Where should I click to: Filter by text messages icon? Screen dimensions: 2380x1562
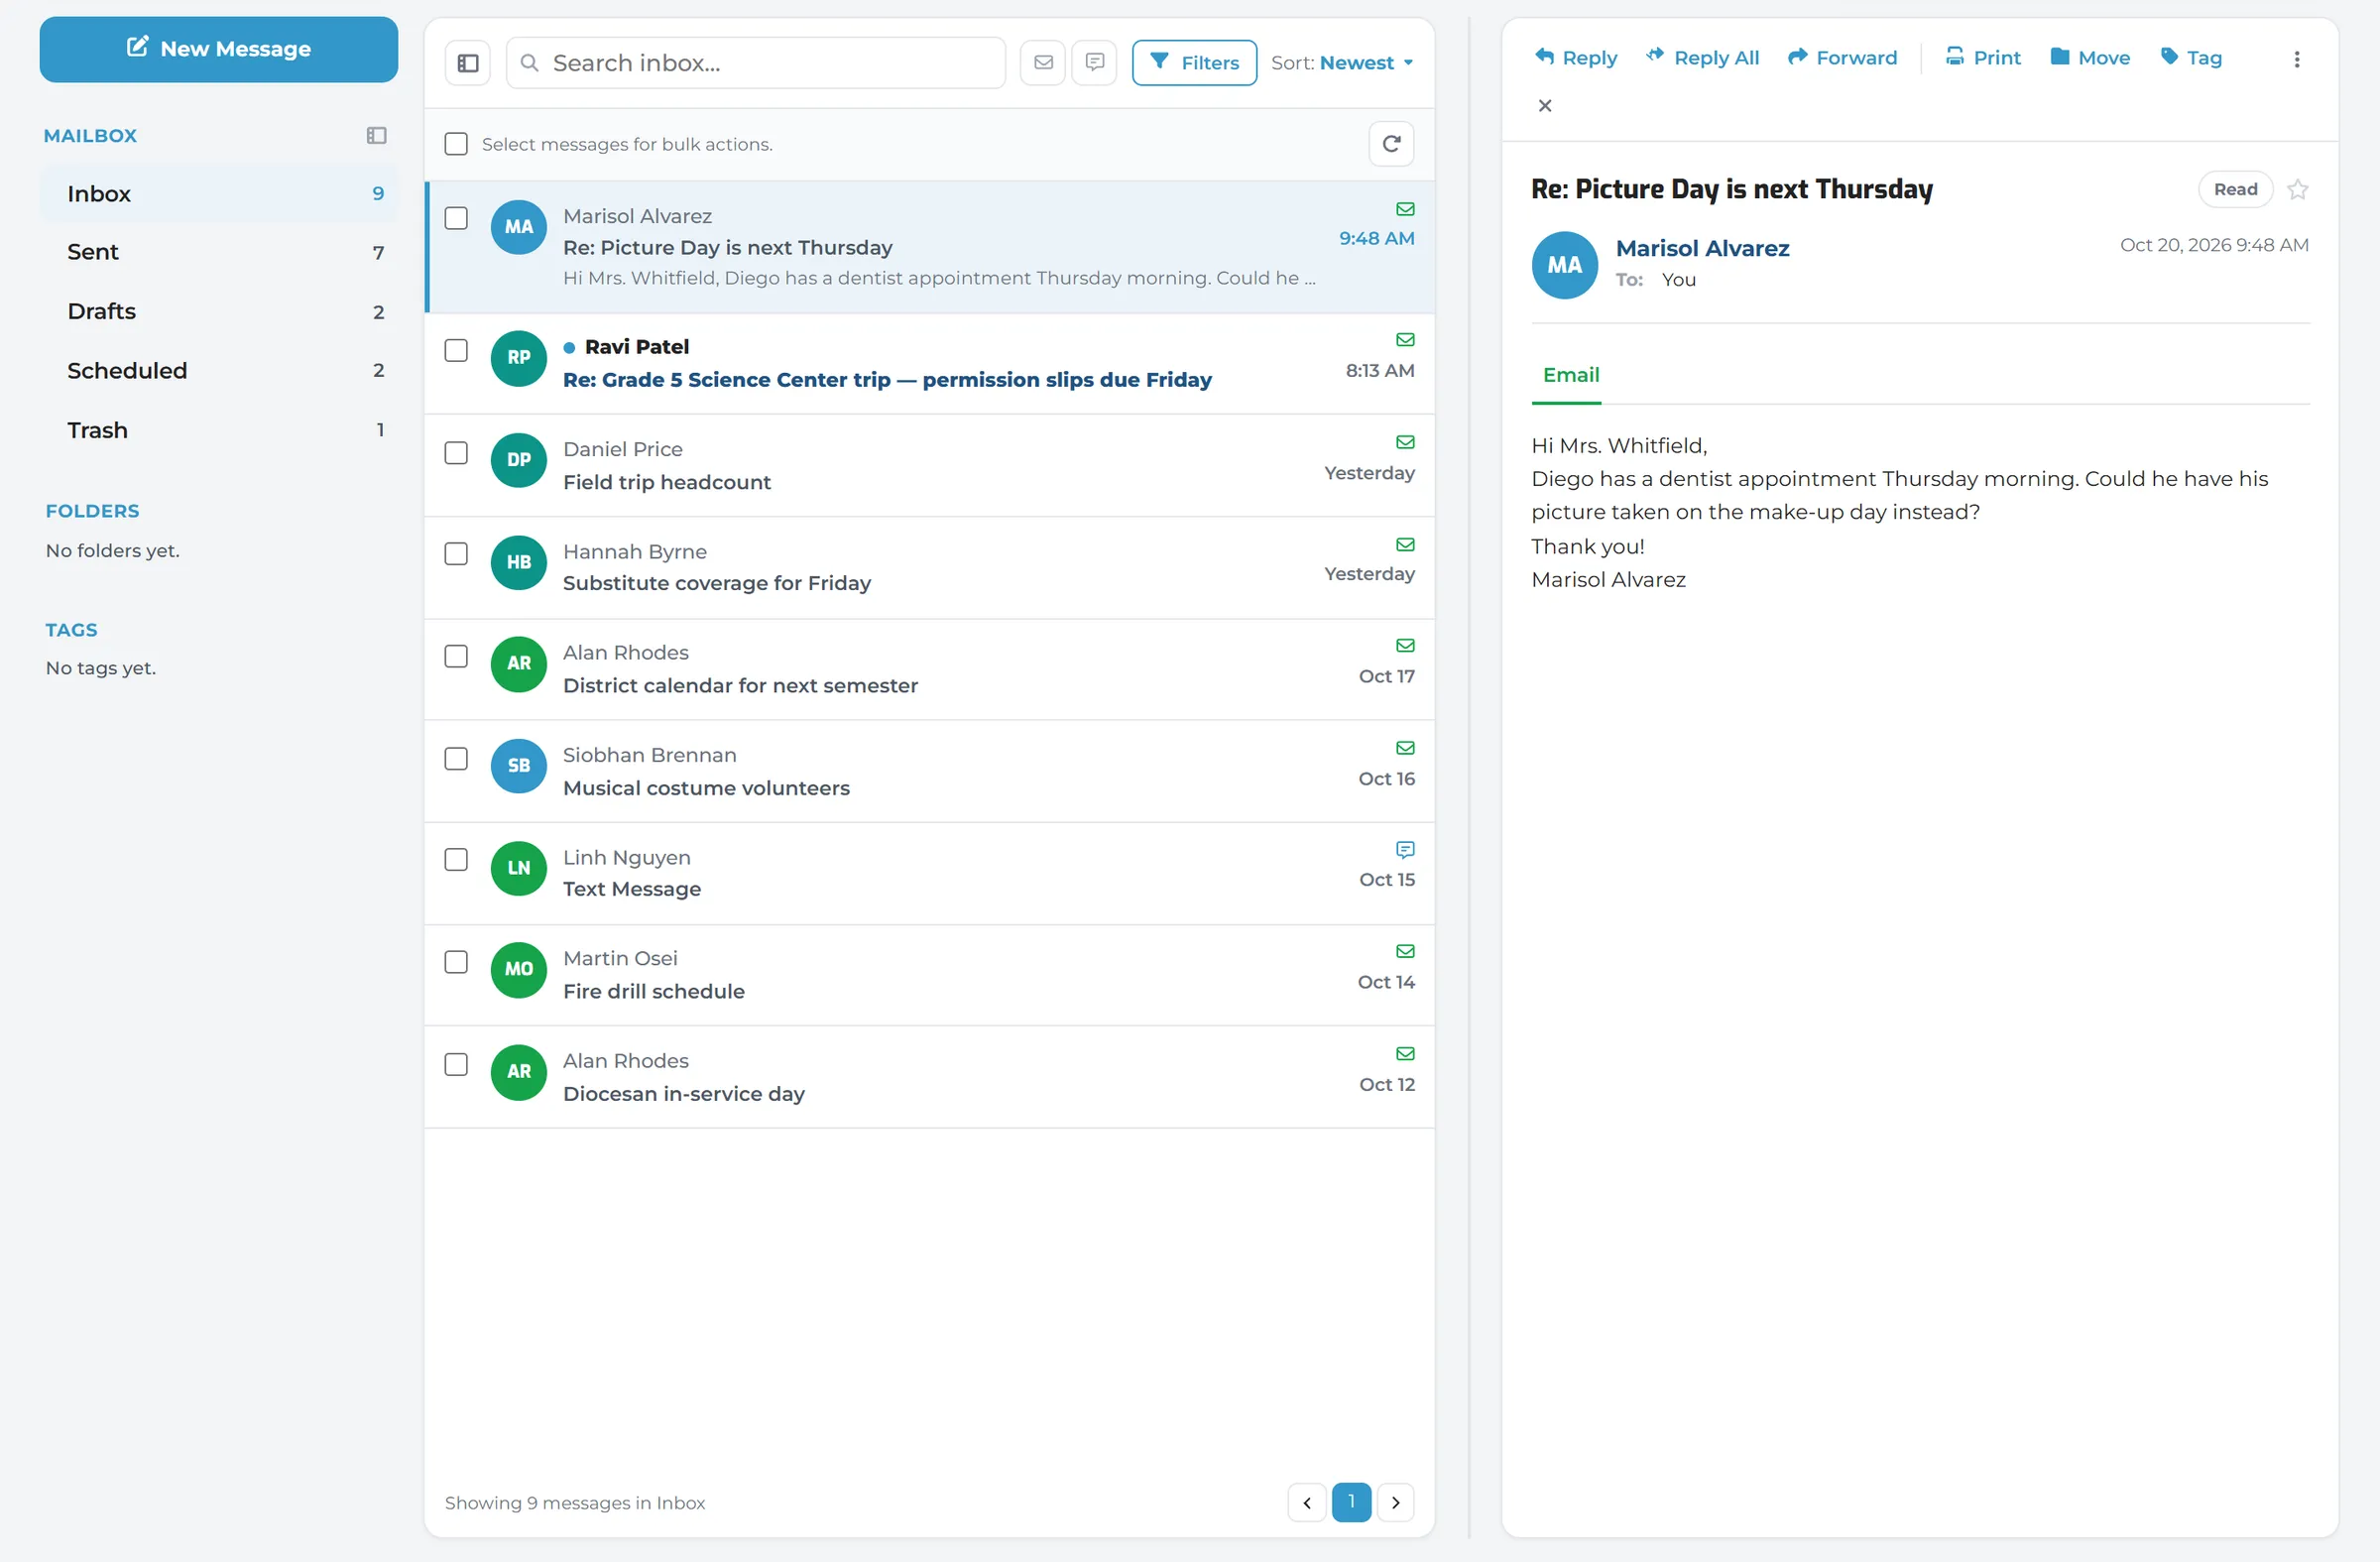(1095, 63)
